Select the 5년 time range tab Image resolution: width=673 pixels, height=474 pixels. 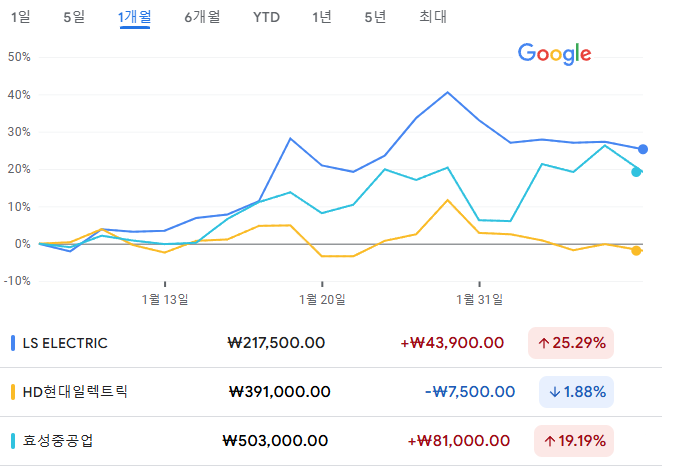tap(375, 17)
